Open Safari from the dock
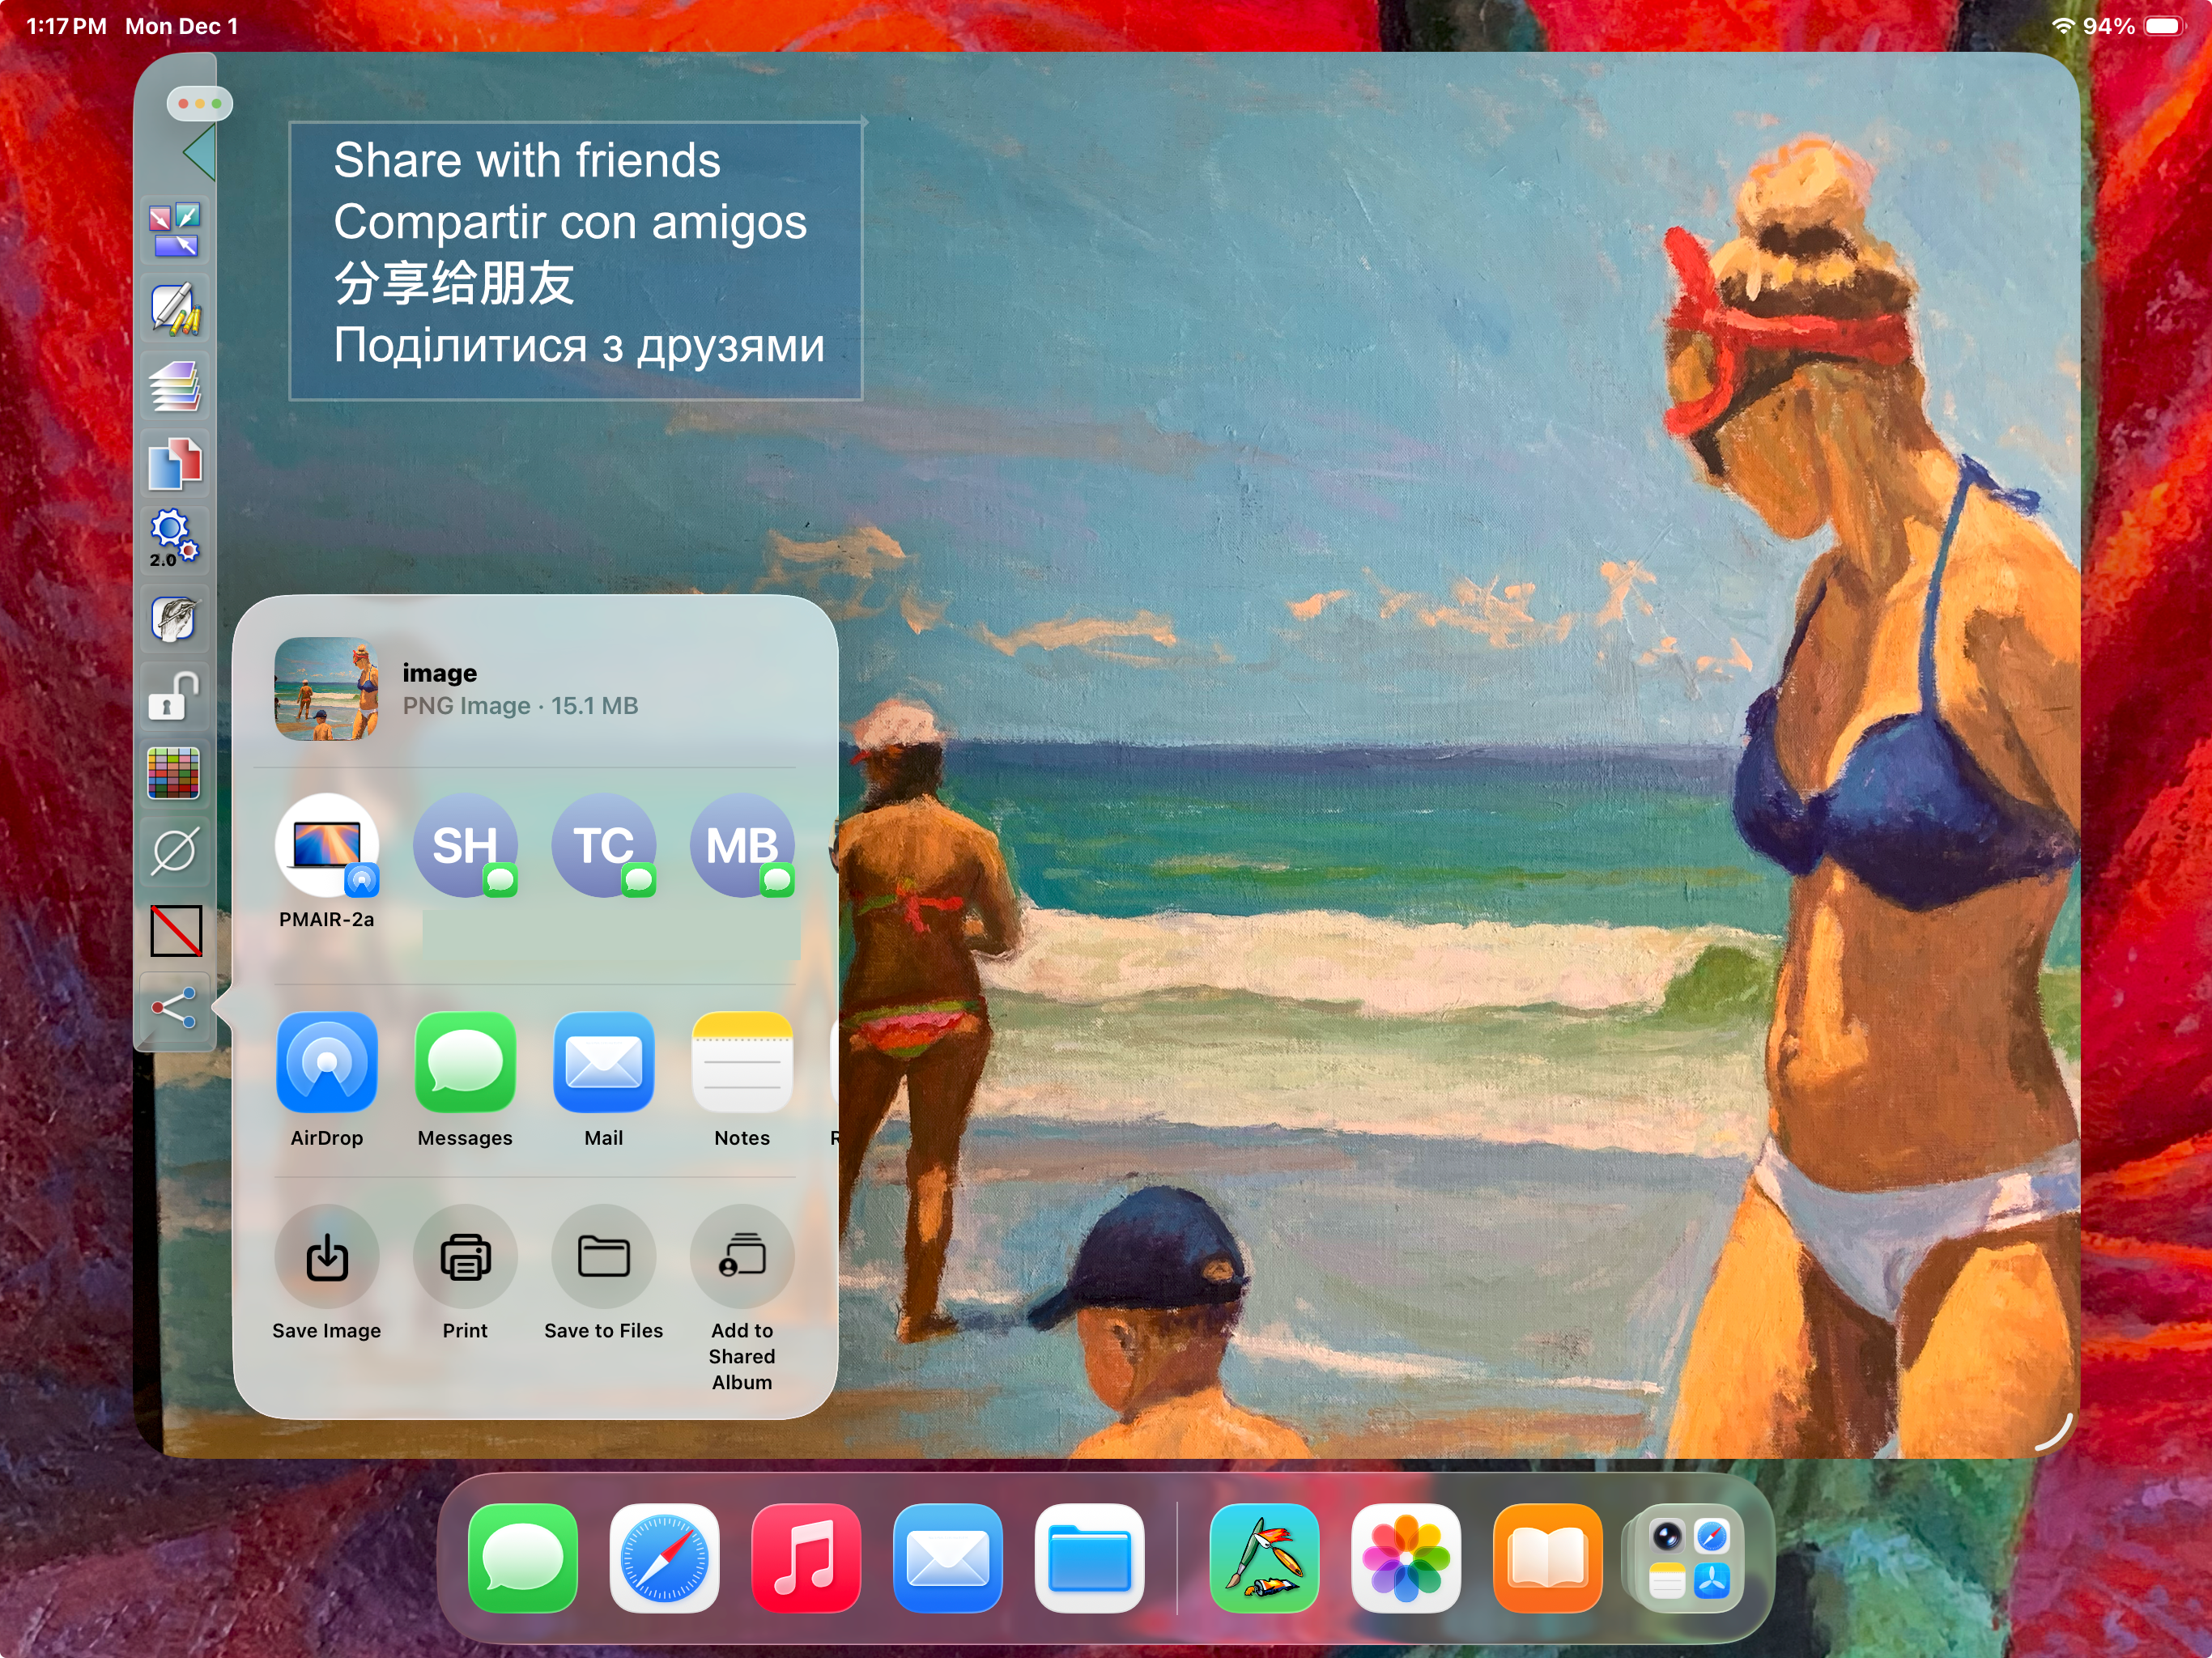 664,1558
